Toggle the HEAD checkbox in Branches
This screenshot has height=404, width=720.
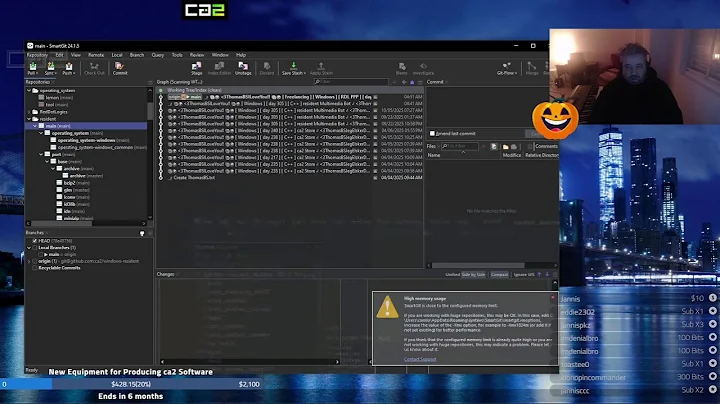pos(35,241)
